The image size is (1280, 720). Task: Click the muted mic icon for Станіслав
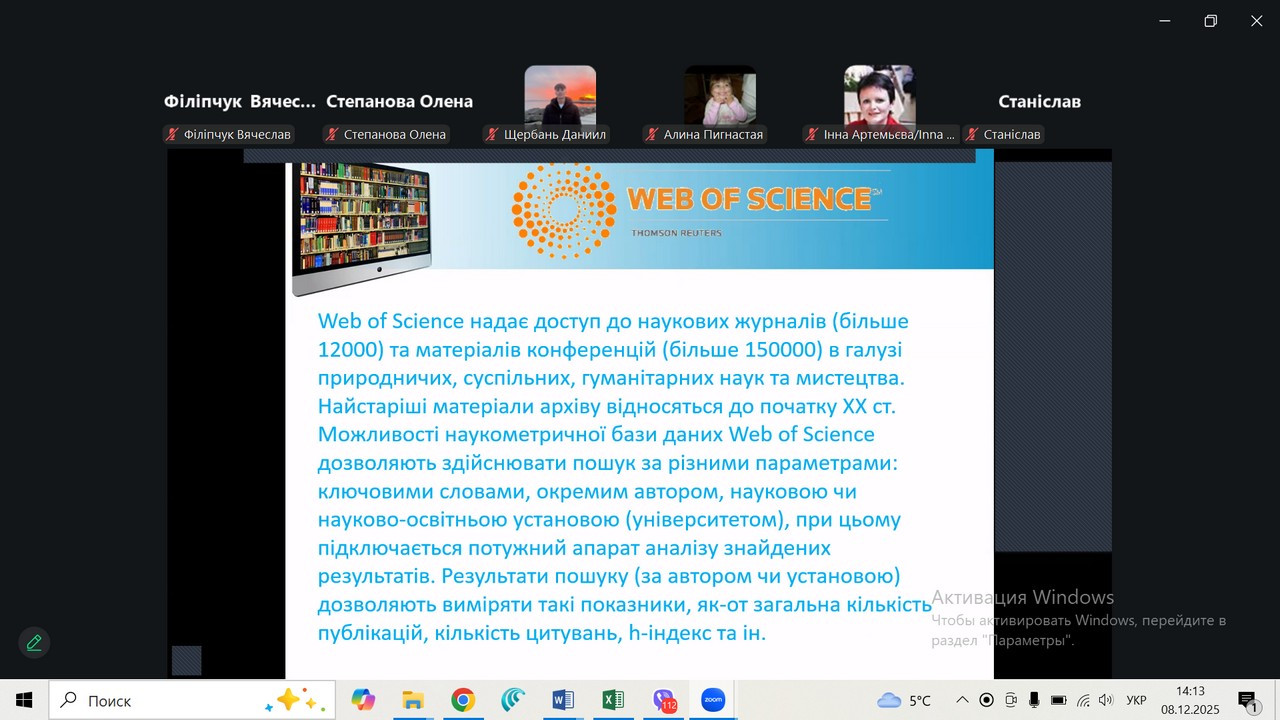[972, 134]
